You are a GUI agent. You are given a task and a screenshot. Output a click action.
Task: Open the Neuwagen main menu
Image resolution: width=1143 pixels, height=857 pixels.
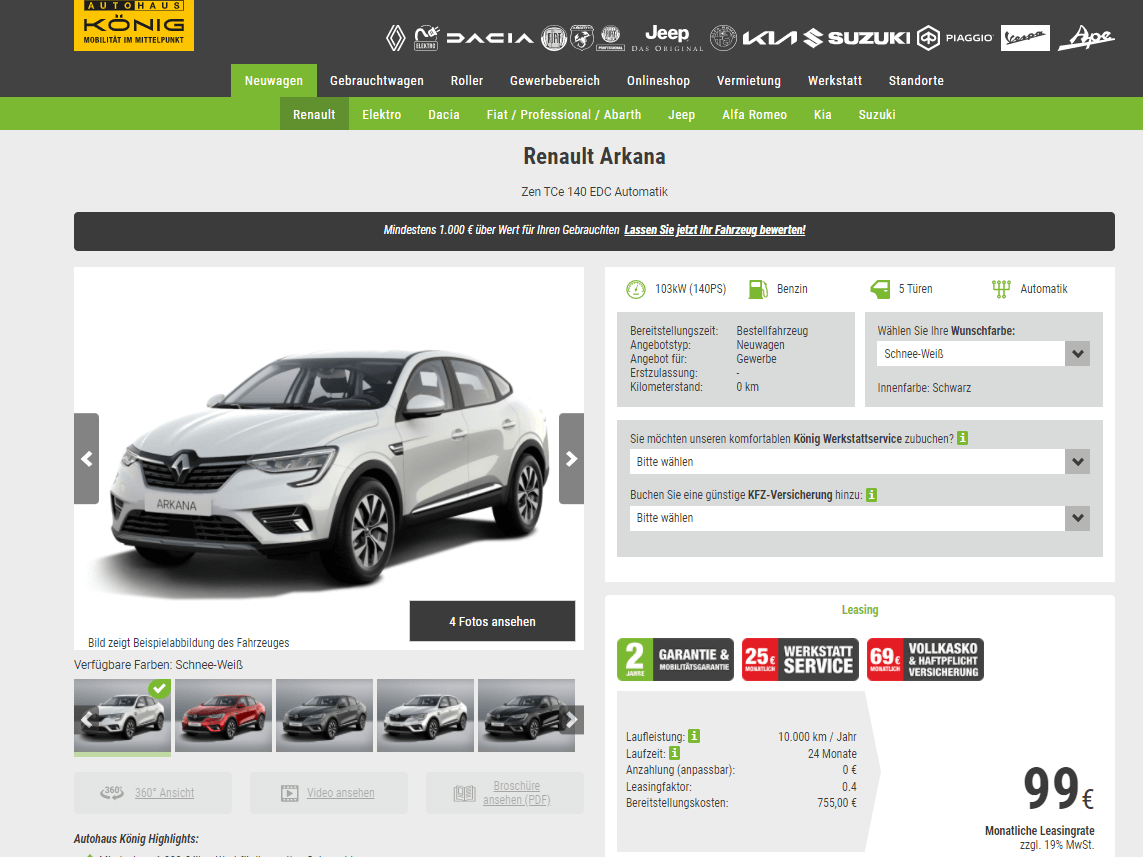point(273,81)
